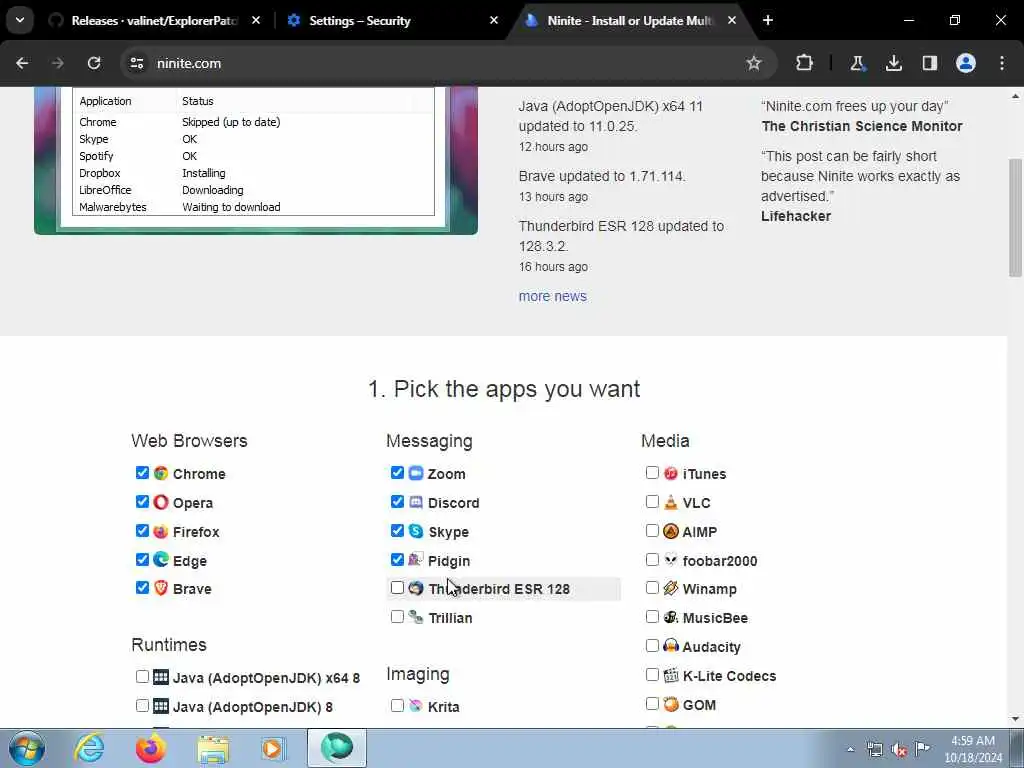Reload the ninite.com page

[94, 63]
